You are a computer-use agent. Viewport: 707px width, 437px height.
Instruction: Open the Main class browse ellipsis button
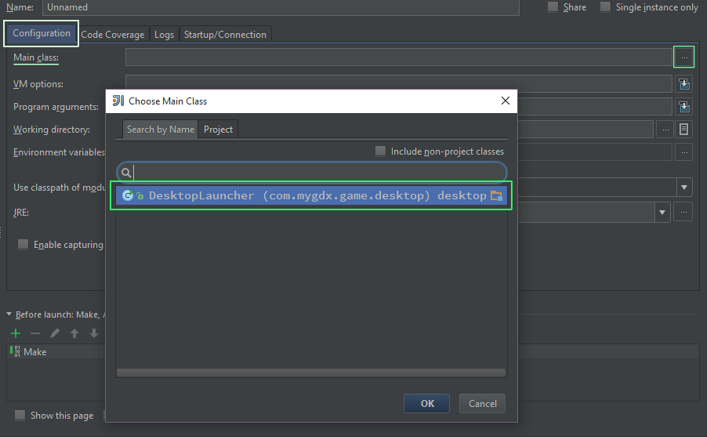pos(684,58)
